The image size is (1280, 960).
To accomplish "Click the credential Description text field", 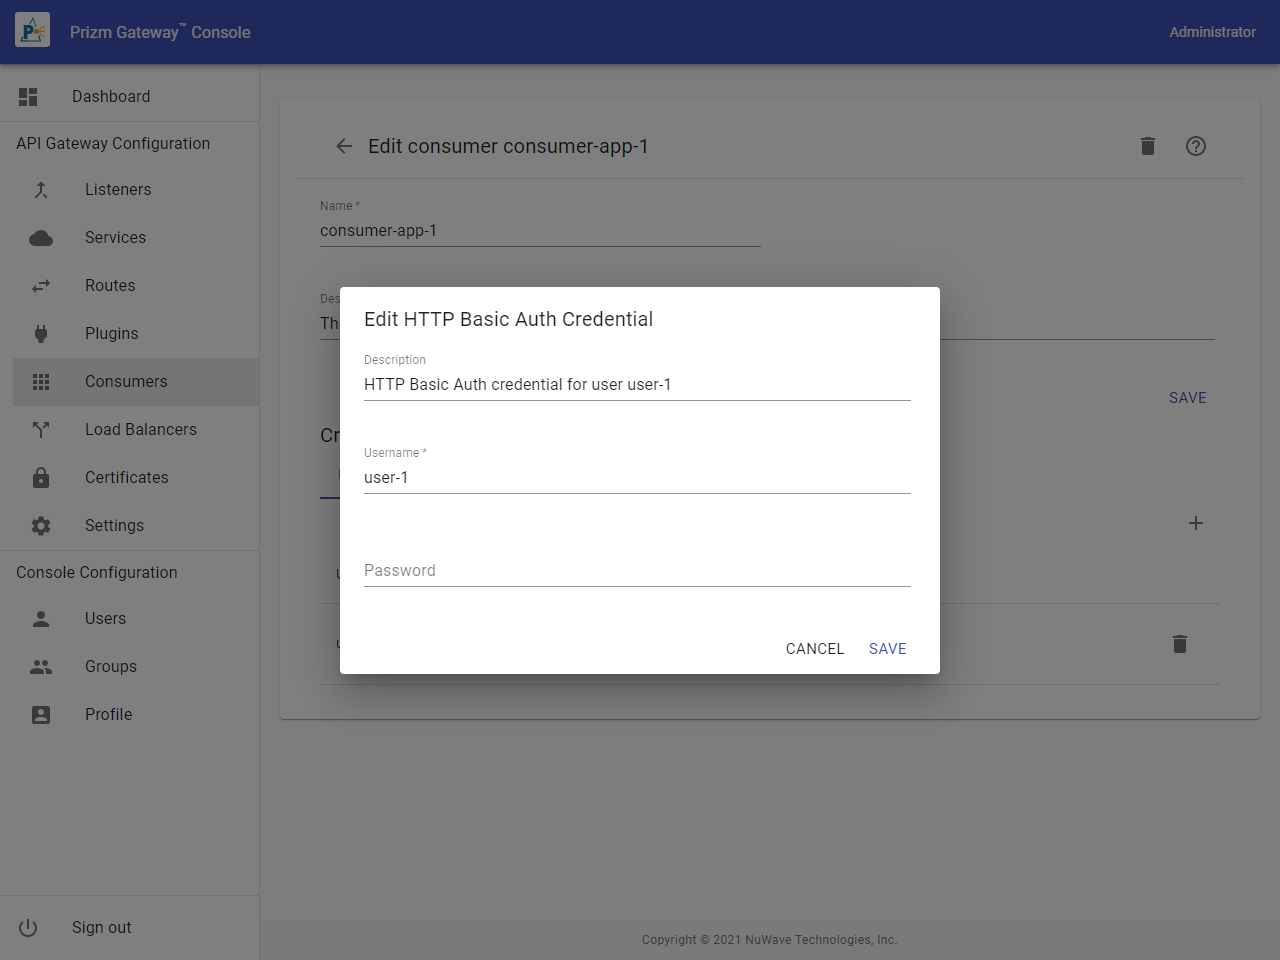I will (637, 385).
